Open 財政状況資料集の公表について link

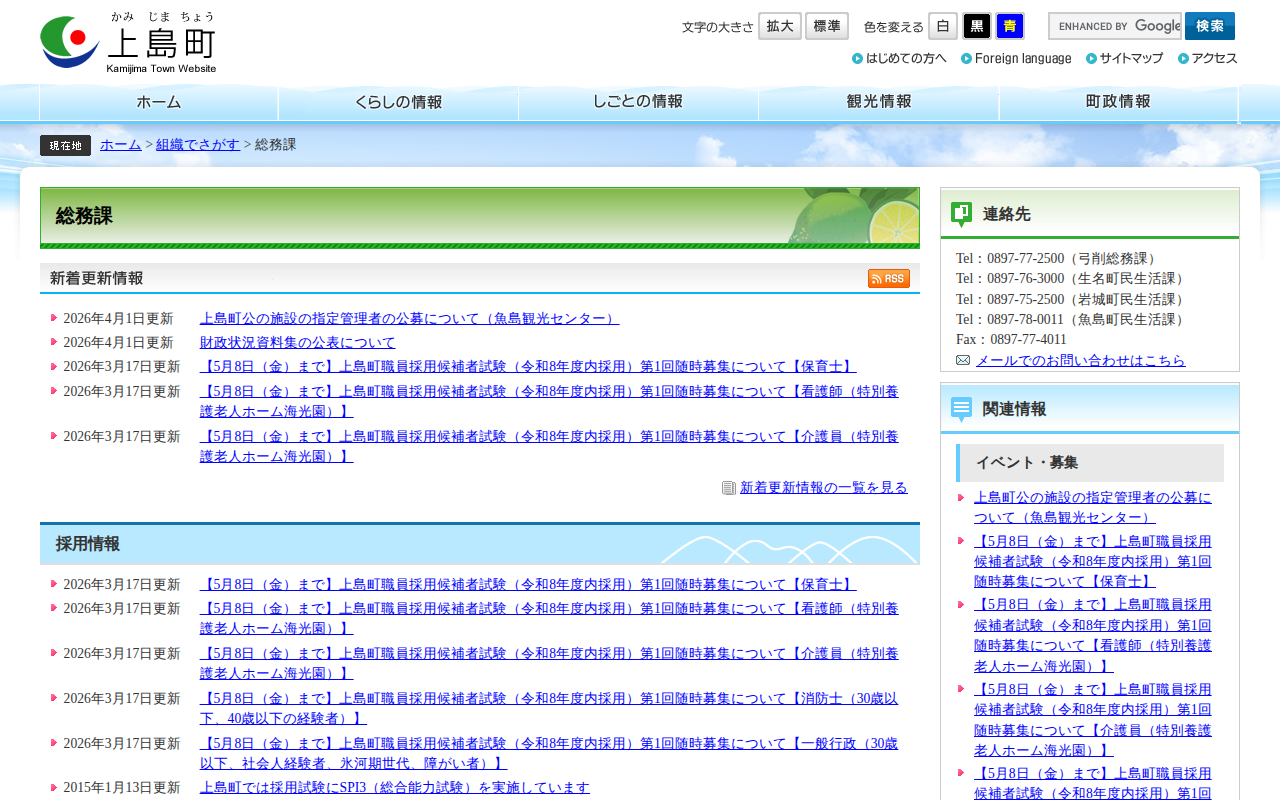click(298, 343)
